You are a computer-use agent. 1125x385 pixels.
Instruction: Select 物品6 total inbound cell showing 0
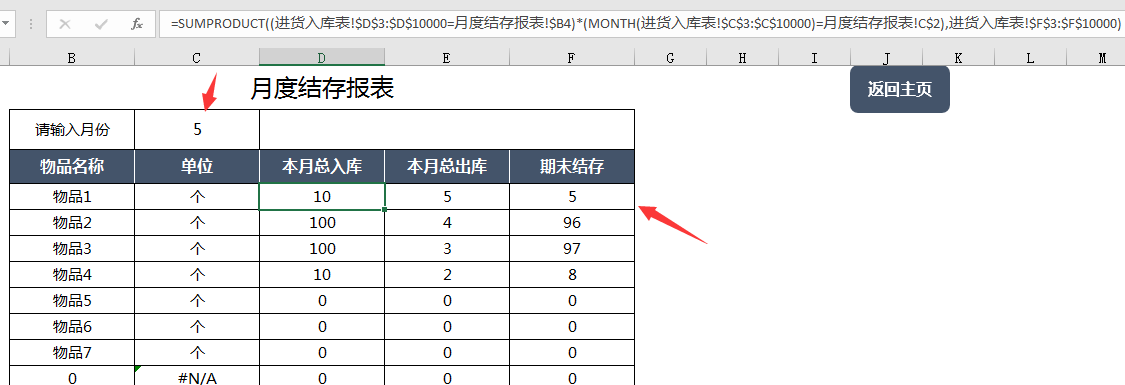coord(322,327)
